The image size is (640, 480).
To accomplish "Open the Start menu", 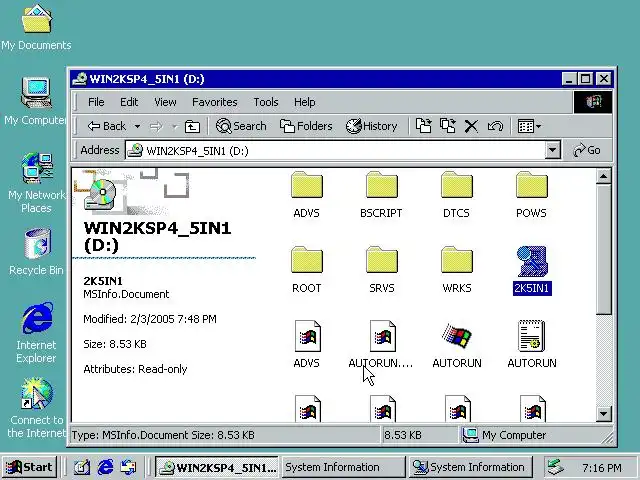I will [29, 467].
